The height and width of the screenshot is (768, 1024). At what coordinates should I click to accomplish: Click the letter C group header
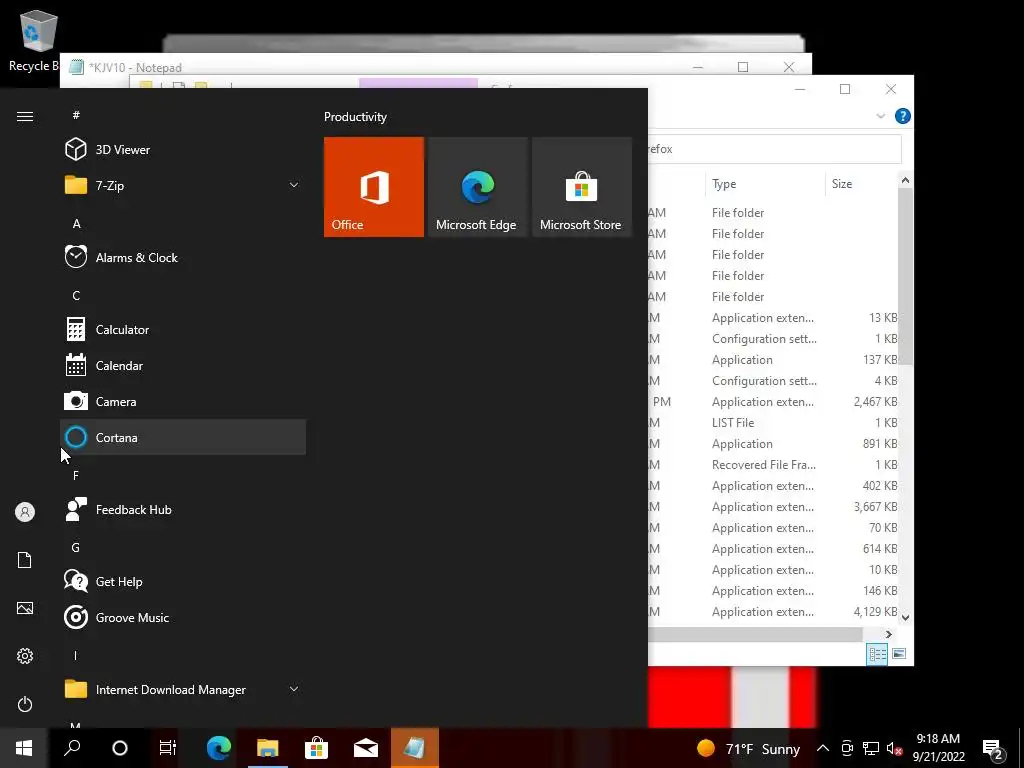[x=76, y=295]
